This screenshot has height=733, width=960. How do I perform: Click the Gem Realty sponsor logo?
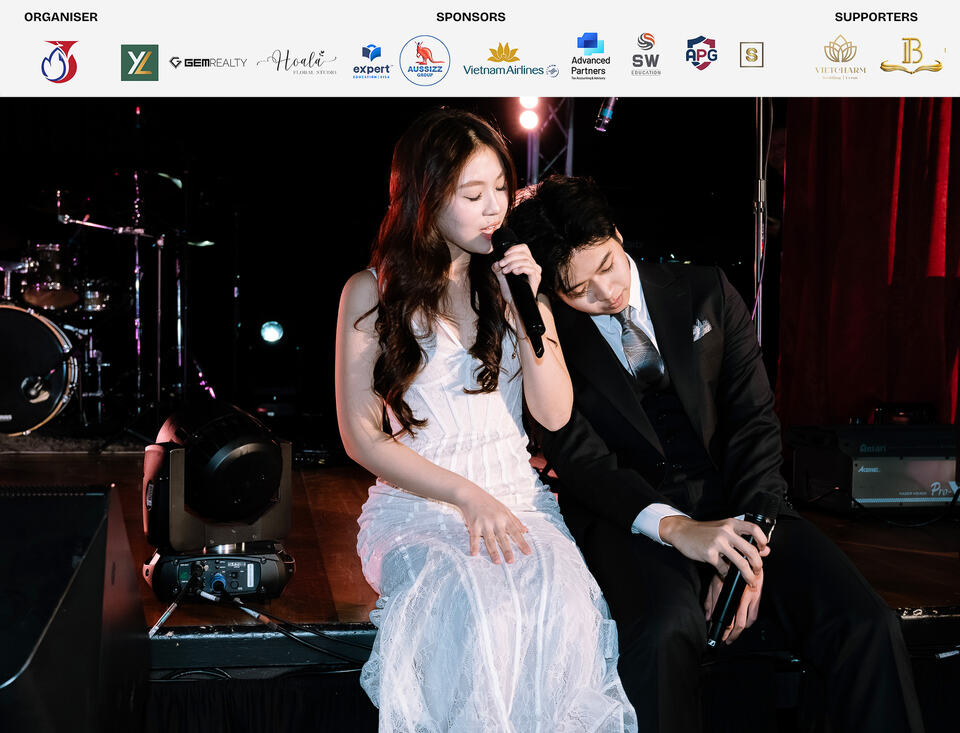coord(208,62)
